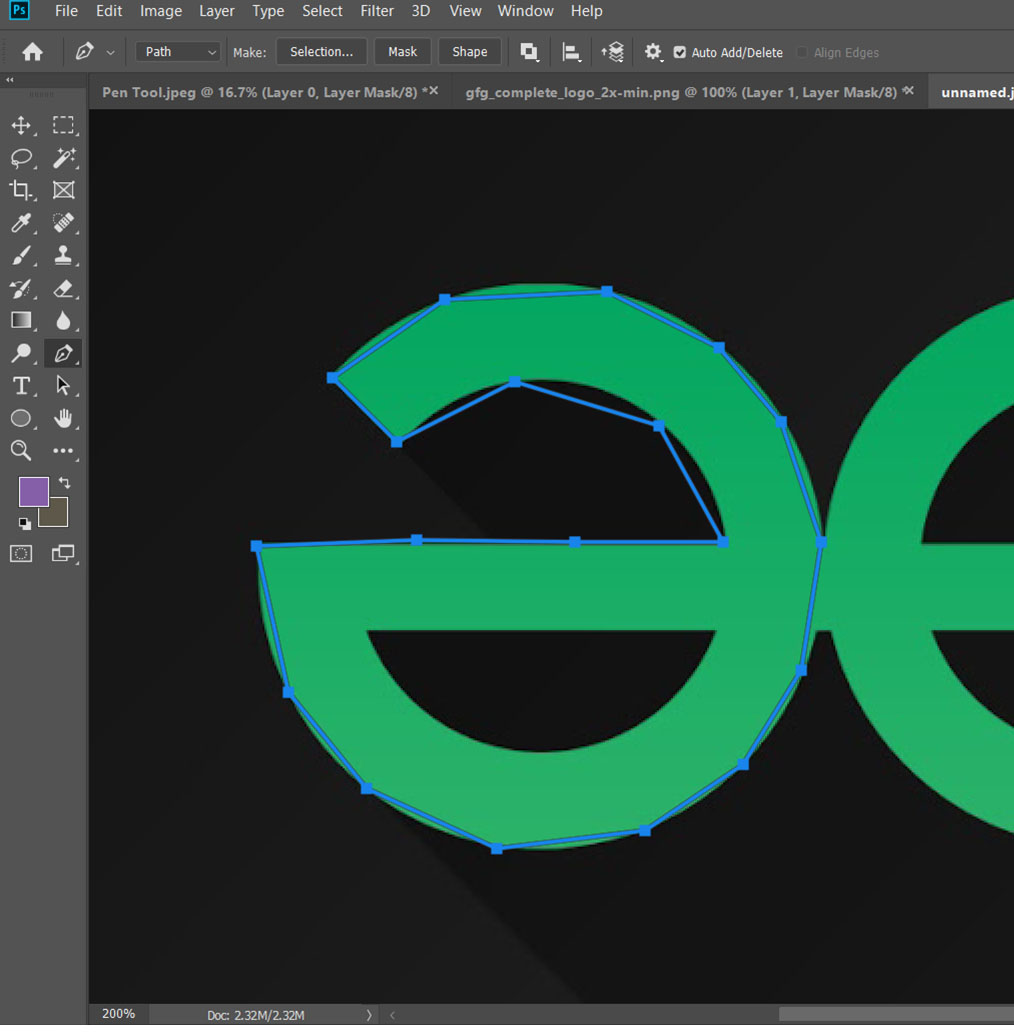Pick the Magic Wand tool
This screenshot has height=1032, width=1014.
(64, 158)
